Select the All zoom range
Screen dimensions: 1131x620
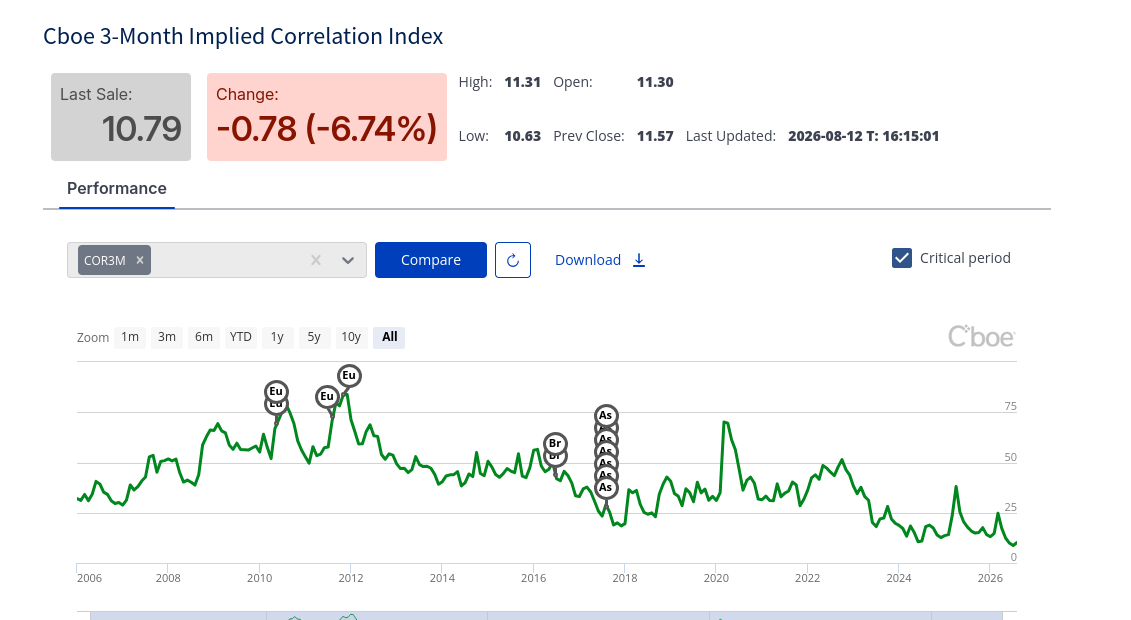pyautogui.click(x=390, y=337)
